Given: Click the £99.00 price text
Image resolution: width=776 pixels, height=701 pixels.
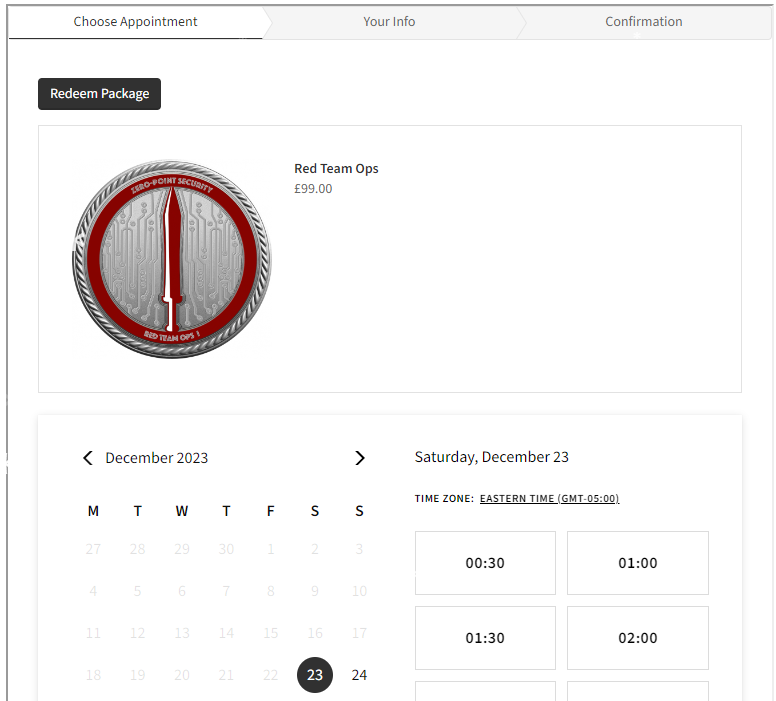Looking at the screenshot, I should [x=313, y=189].
